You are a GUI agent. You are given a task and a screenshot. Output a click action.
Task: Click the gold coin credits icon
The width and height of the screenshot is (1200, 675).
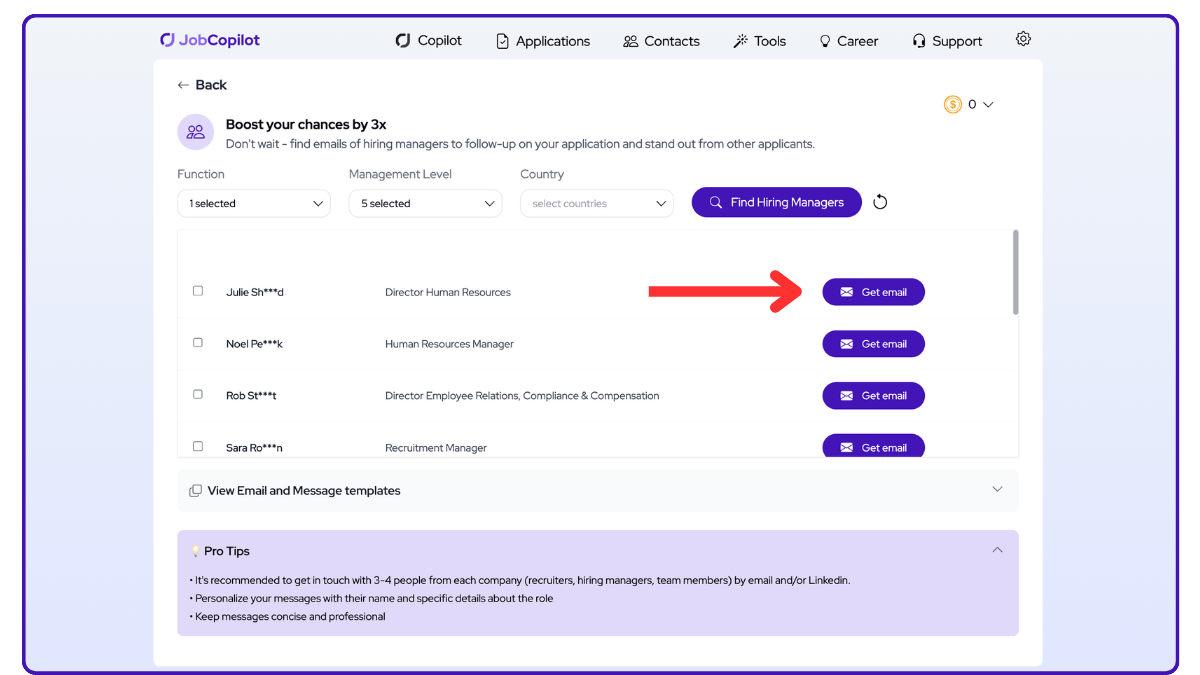point(952,104)
